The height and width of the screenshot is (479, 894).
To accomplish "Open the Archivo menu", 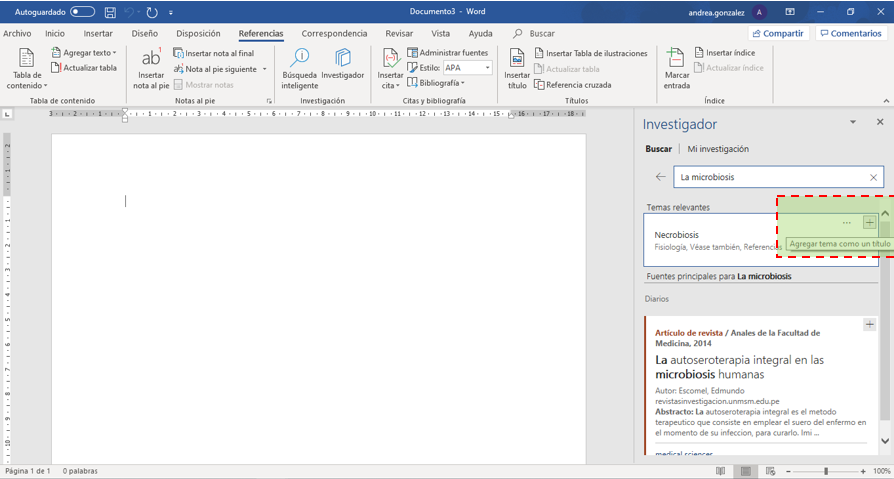I will [17, 34].
